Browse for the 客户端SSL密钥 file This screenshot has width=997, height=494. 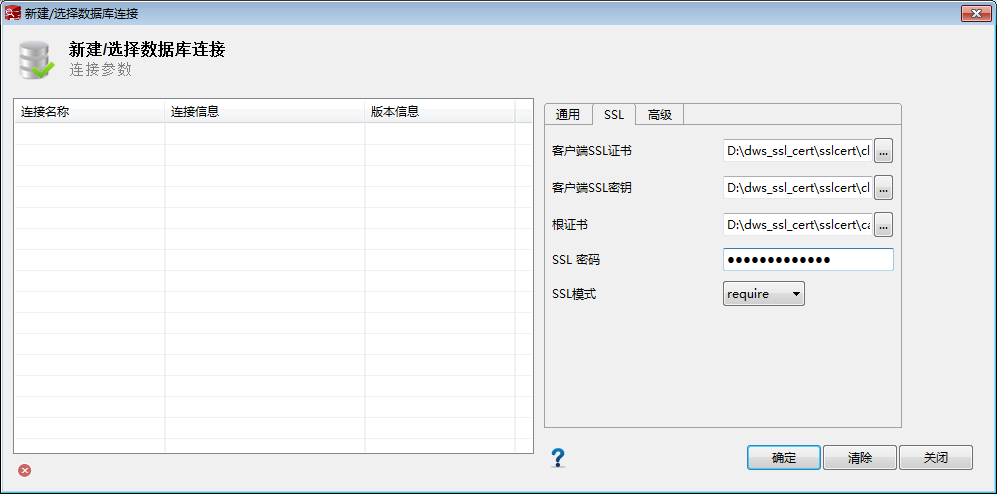884,188
